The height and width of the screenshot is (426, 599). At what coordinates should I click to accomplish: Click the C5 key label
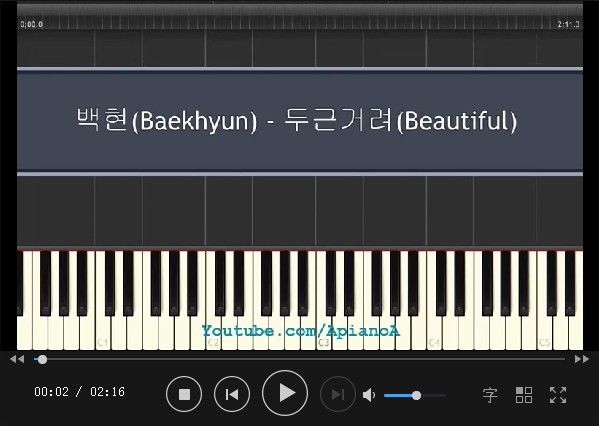pos(544,342)
